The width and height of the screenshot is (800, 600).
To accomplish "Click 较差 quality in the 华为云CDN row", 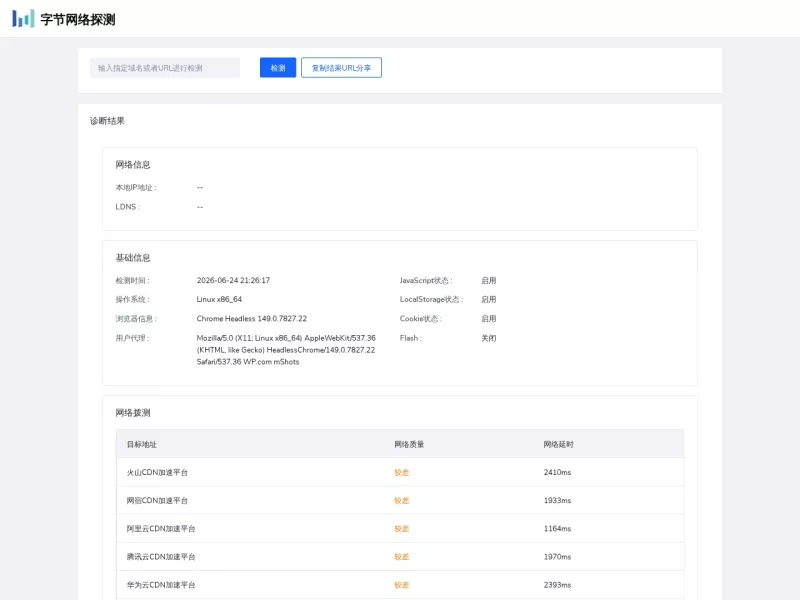I will [402, 585].
